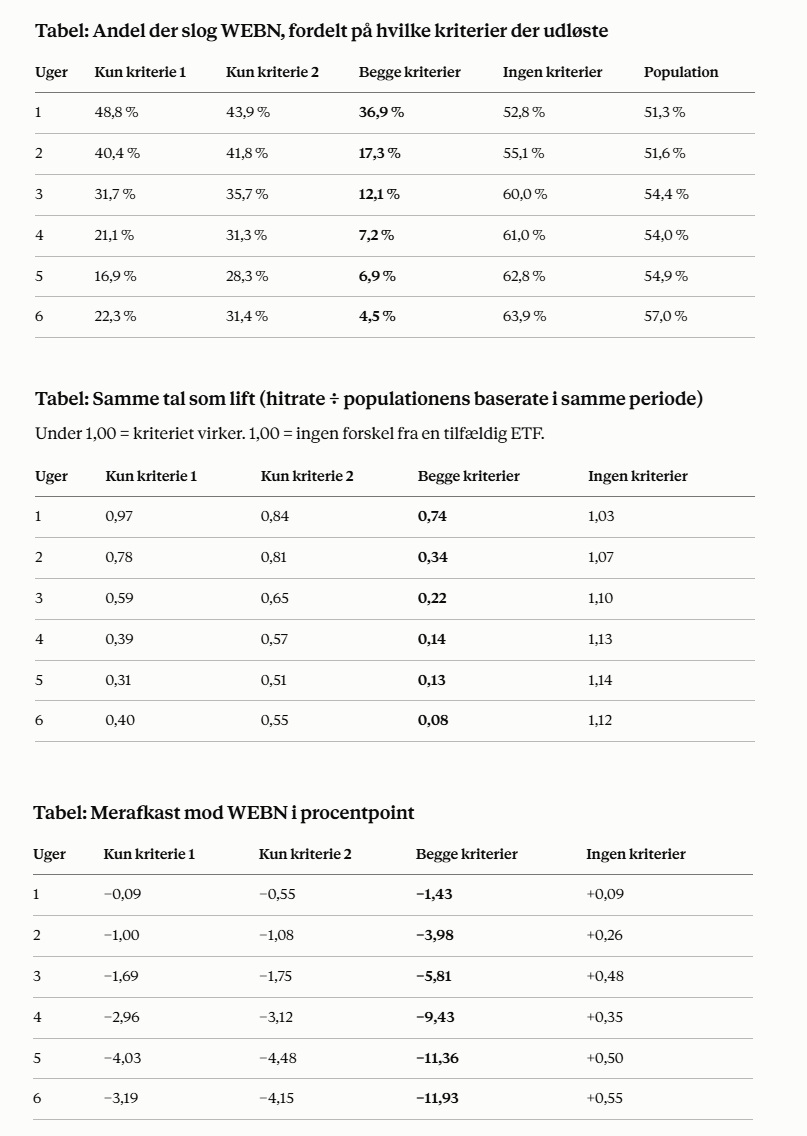
Task: Click the 57,0 % population value
Action: [x=666, y=317]
